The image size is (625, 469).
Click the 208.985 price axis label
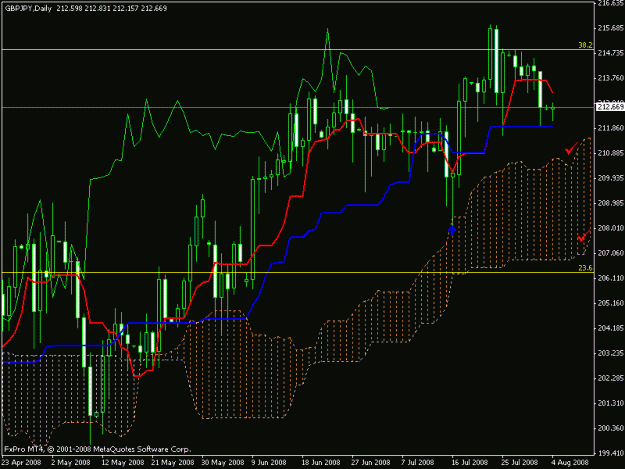pos(611,203)
